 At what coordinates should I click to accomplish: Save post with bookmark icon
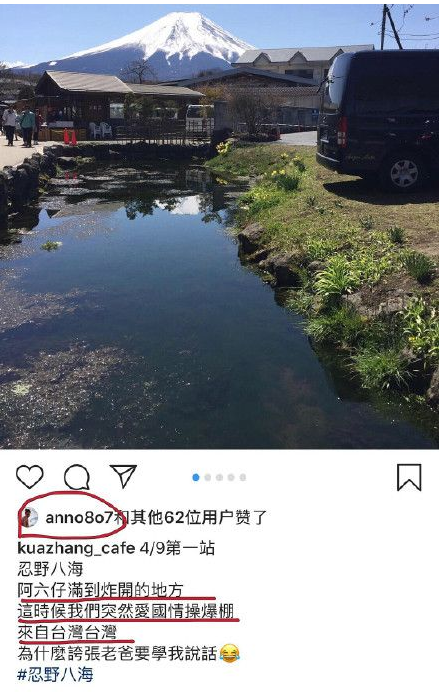[409, 477]
